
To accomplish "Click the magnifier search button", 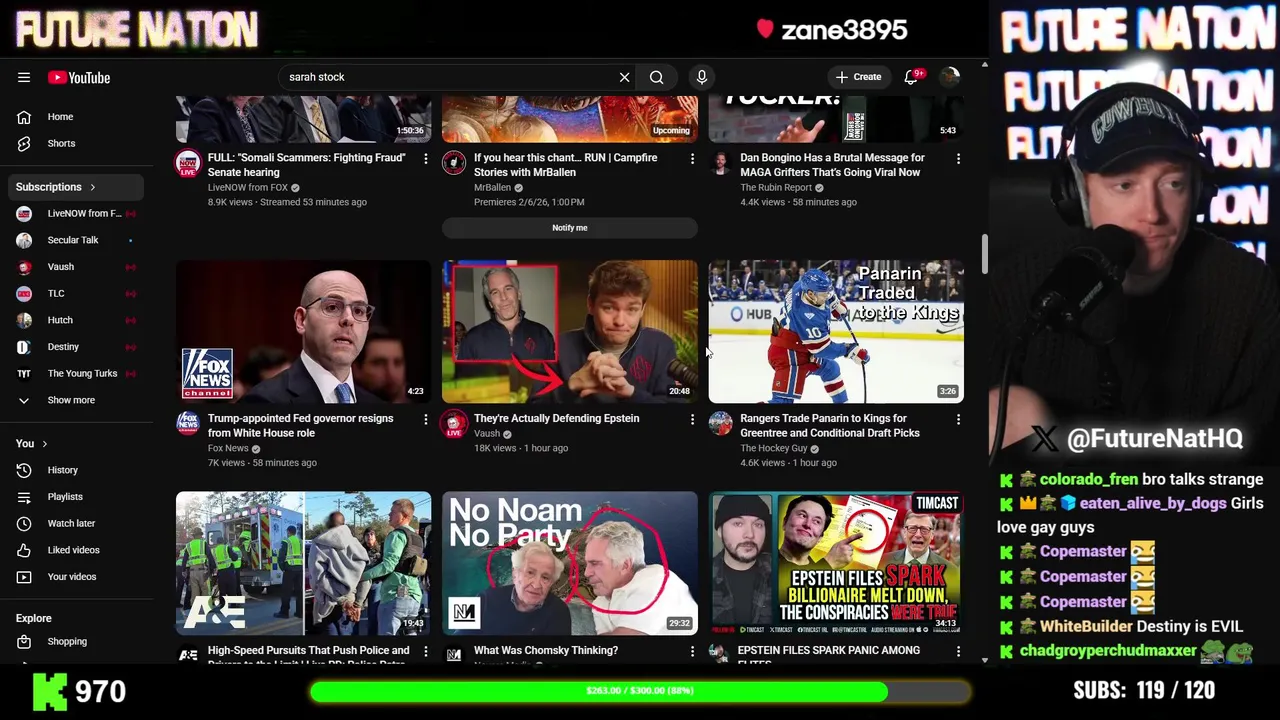I will click(x=656, y=77).
